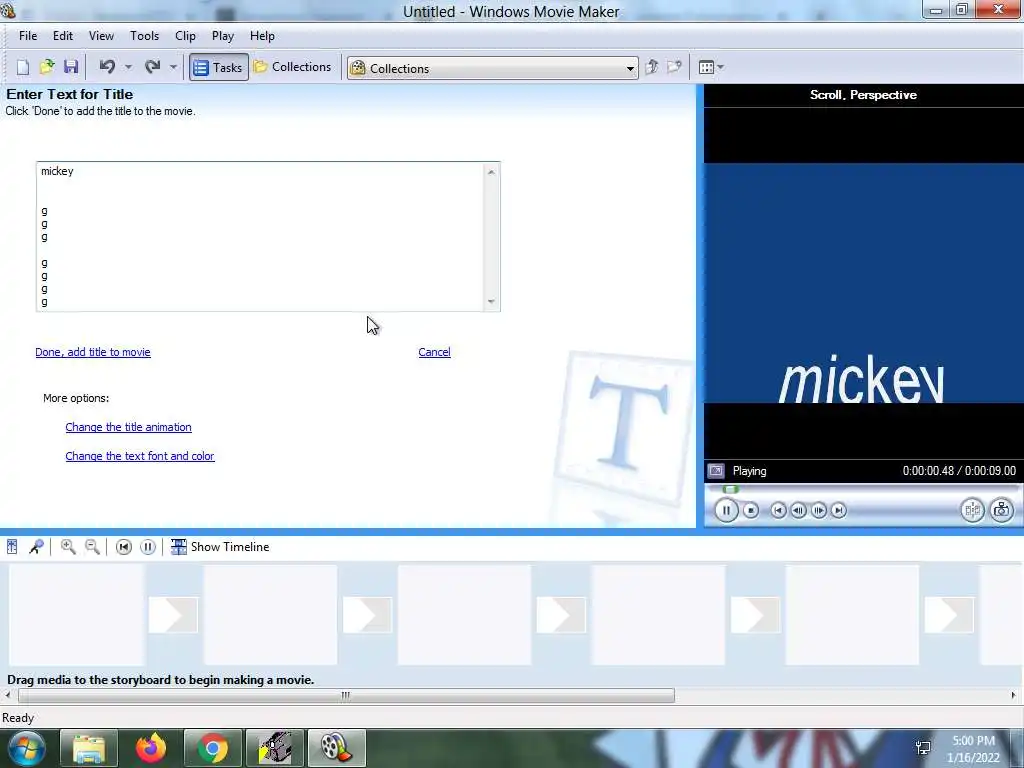
Task: Click the Show Timeline button
Action: 220,547
